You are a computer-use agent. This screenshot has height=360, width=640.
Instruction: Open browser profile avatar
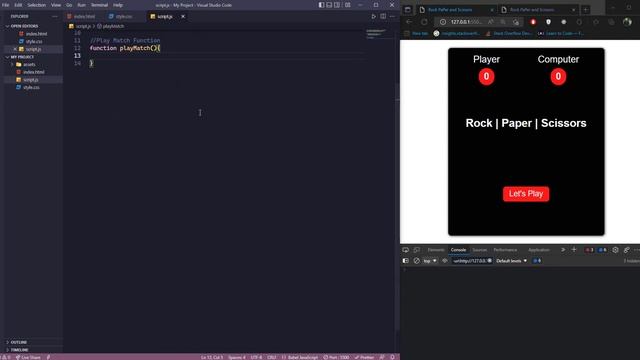627,22
